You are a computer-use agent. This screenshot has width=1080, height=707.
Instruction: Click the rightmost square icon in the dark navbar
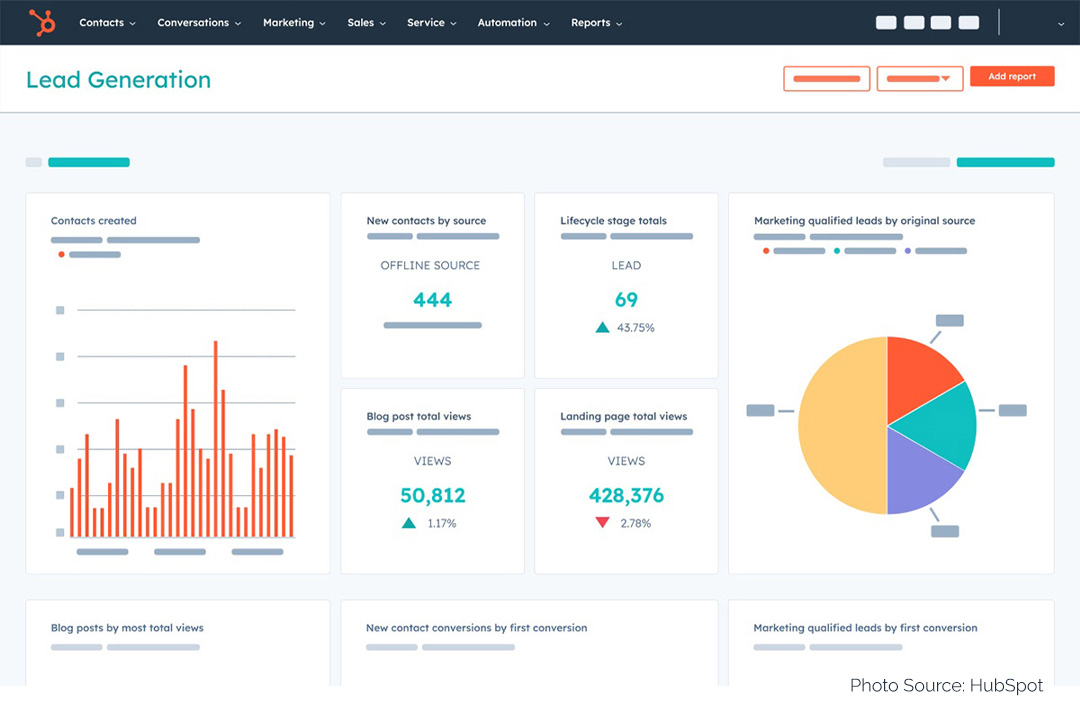pos(968,22)
